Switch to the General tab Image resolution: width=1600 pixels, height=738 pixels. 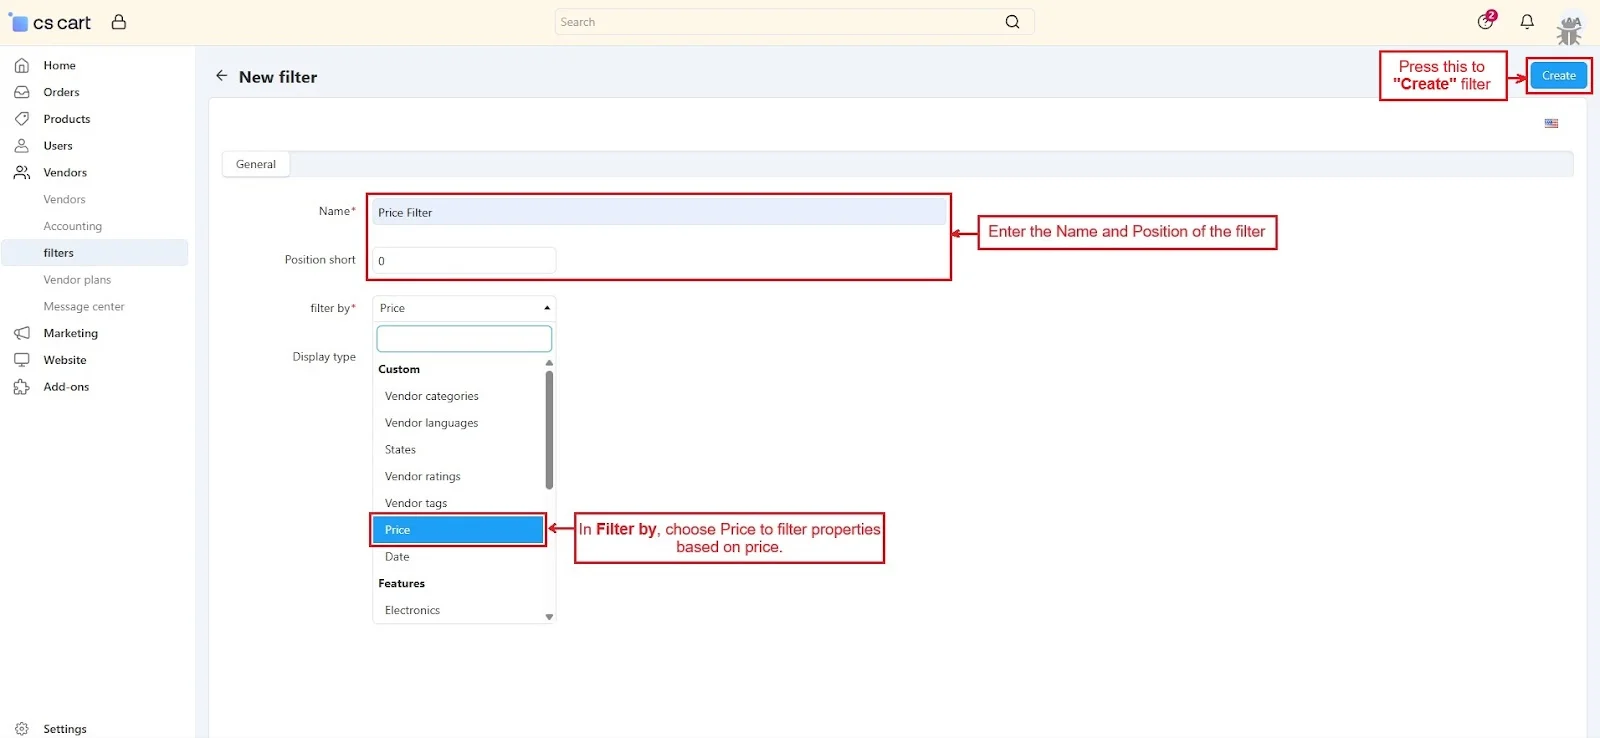pos(256,165)
